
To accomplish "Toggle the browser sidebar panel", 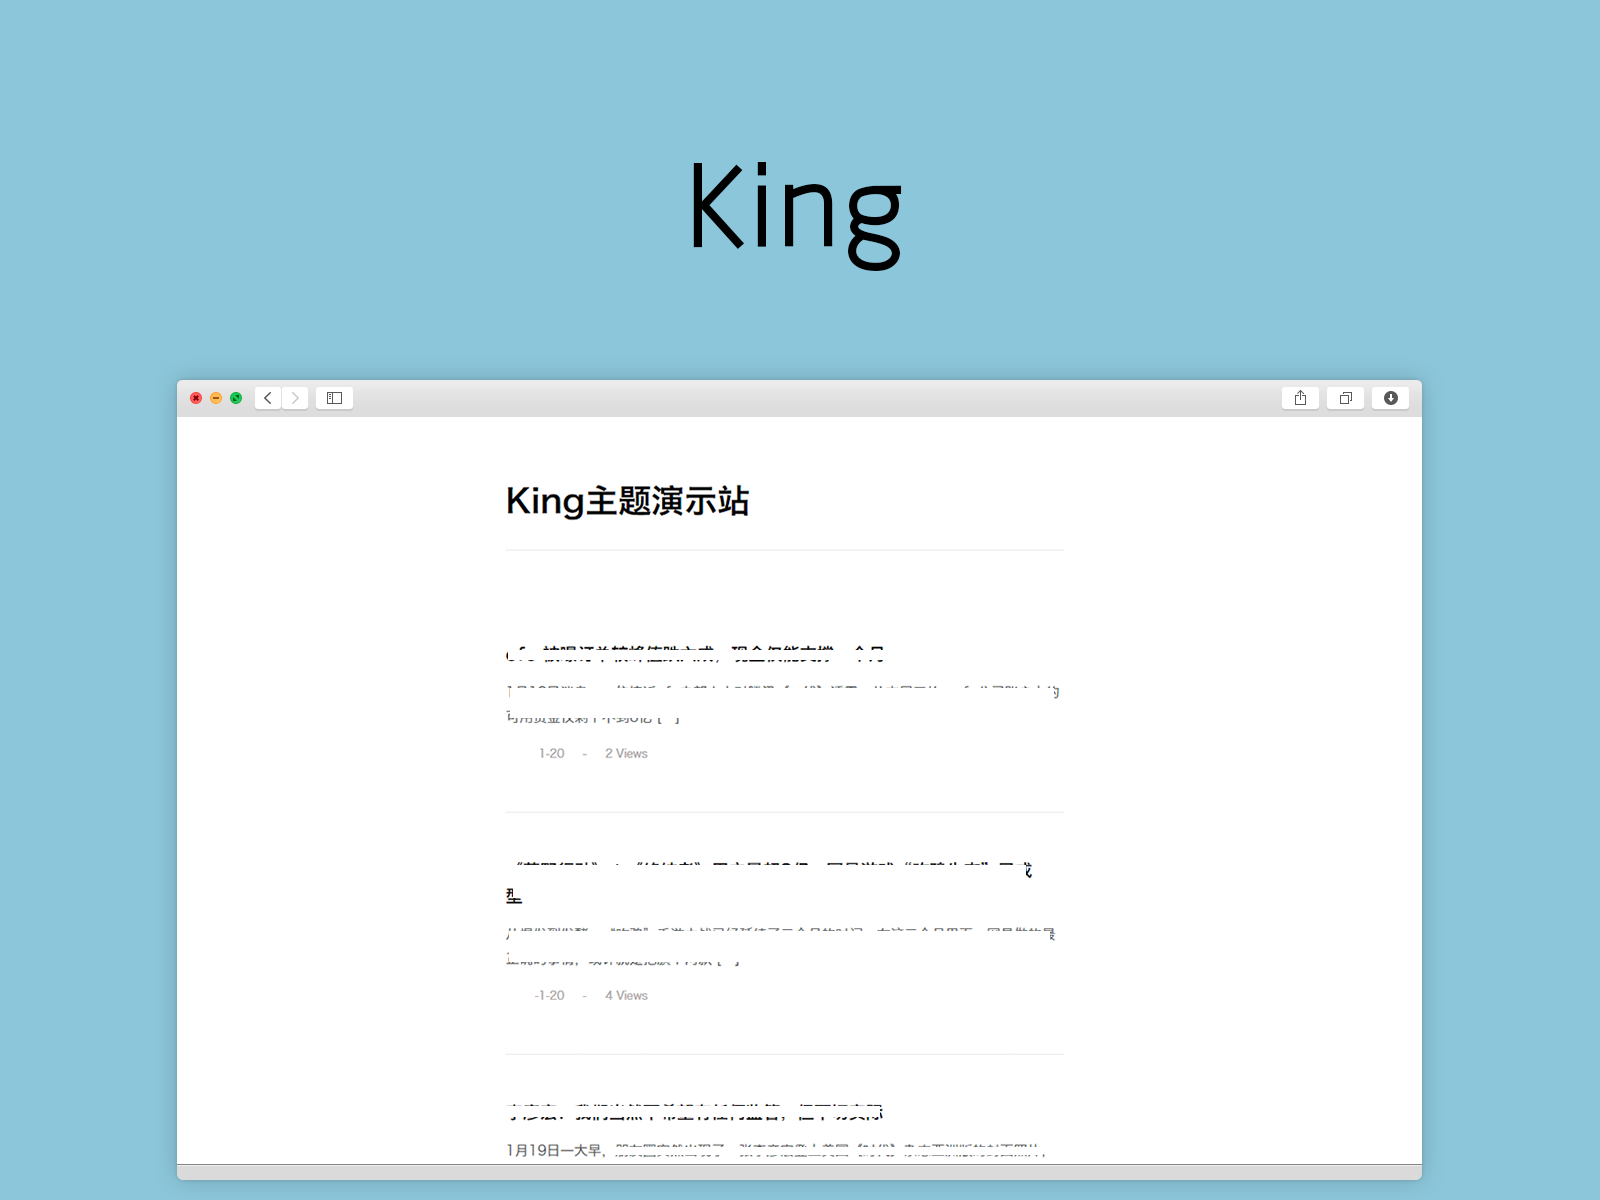I will point(334,398).
